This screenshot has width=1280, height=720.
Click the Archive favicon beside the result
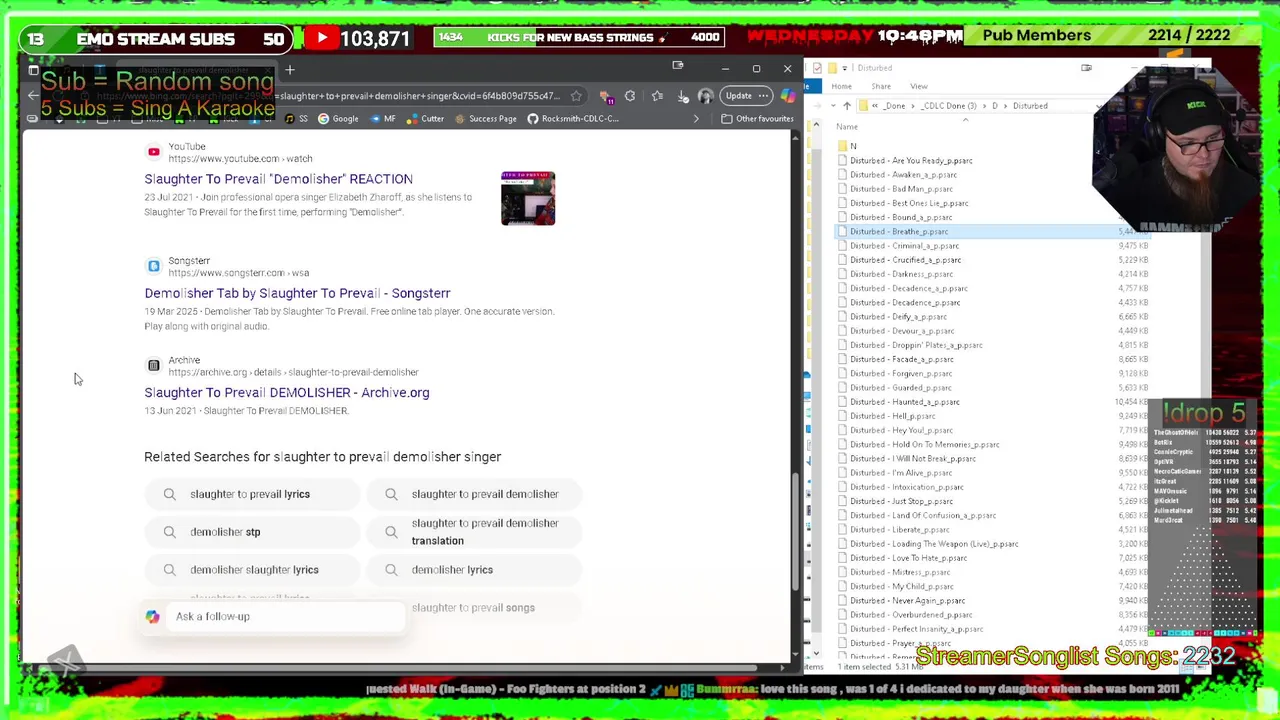[x=153, y=365]
